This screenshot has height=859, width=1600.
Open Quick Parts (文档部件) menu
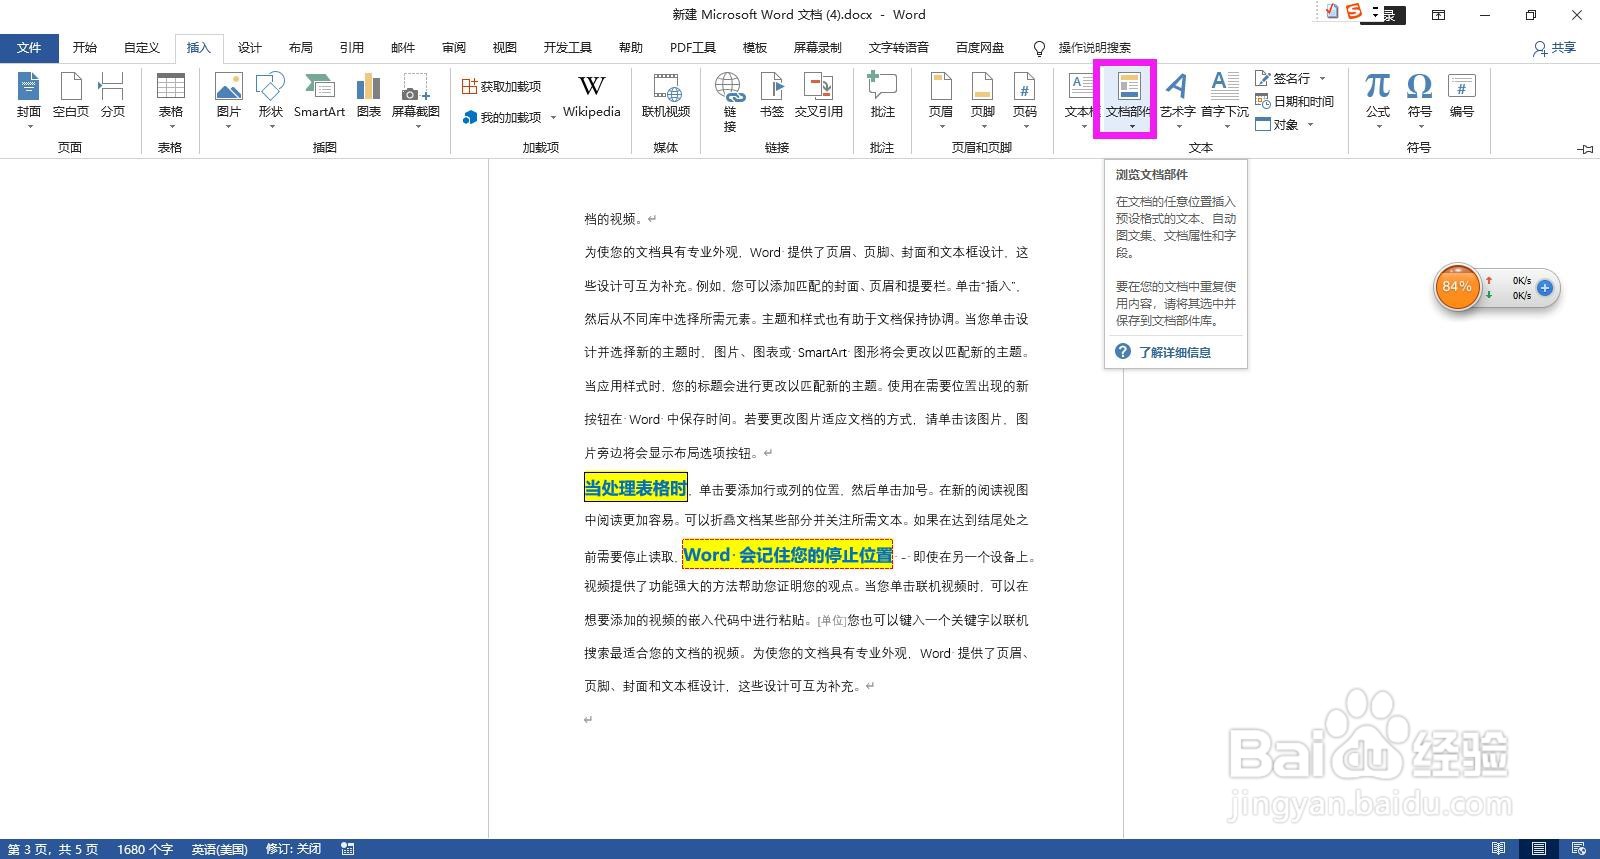pyautogui.click(x=1128, y=99)
